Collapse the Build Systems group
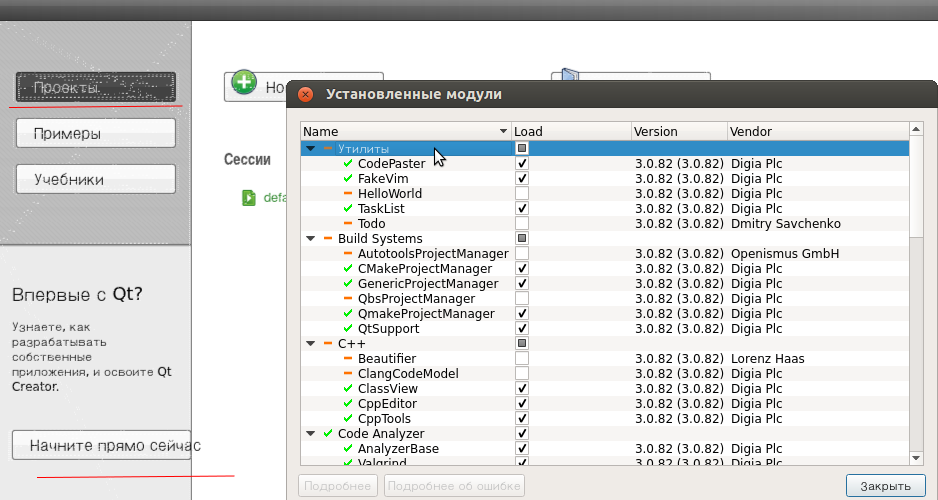 coord(310,238)
